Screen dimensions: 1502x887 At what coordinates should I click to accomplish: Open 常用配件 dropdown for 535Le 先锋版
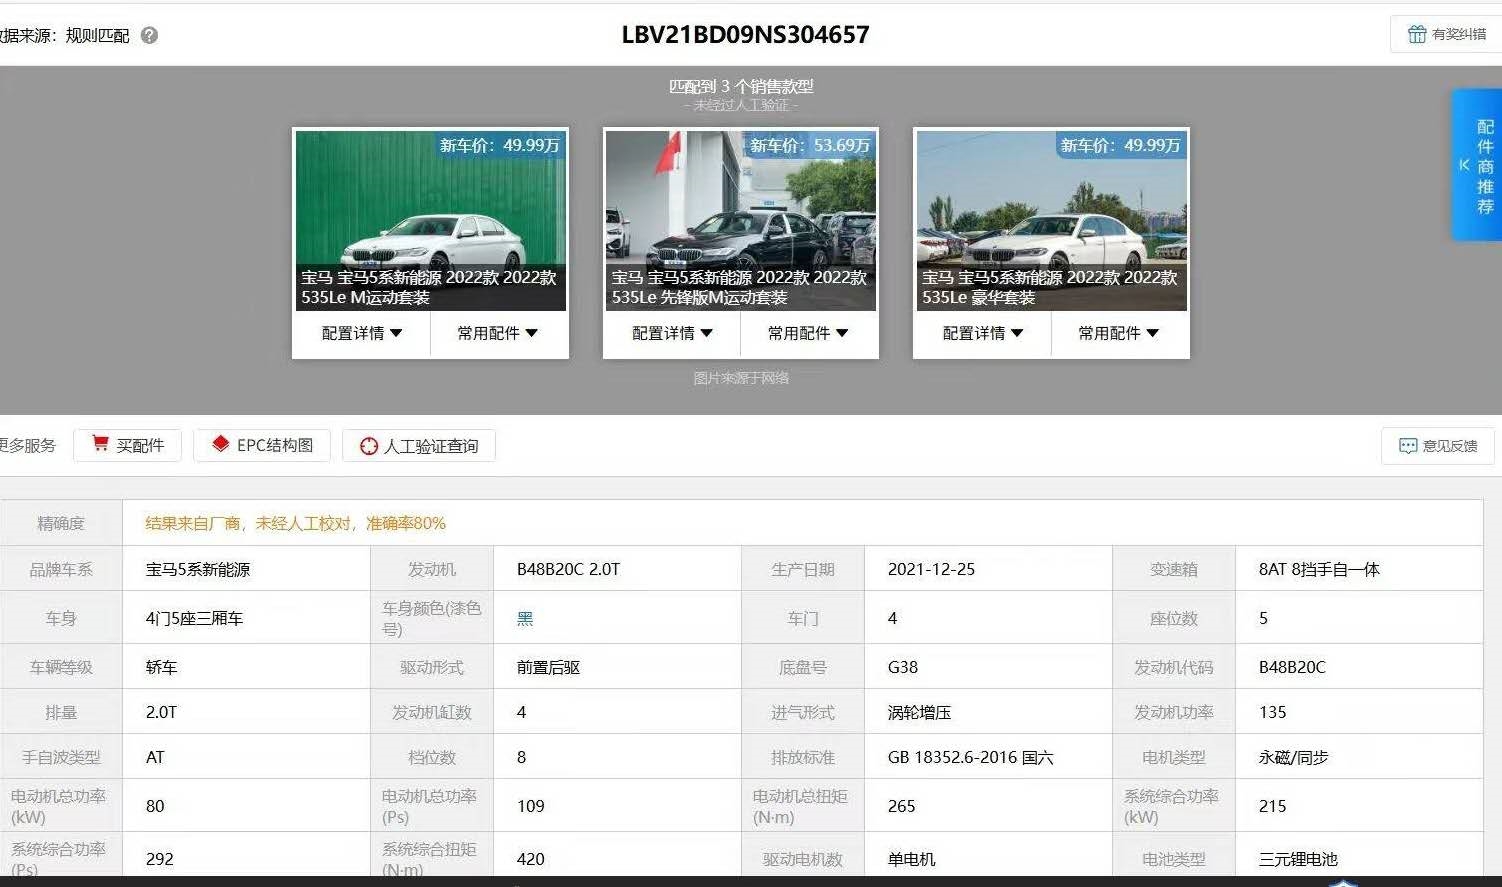(x=807, y=333)
